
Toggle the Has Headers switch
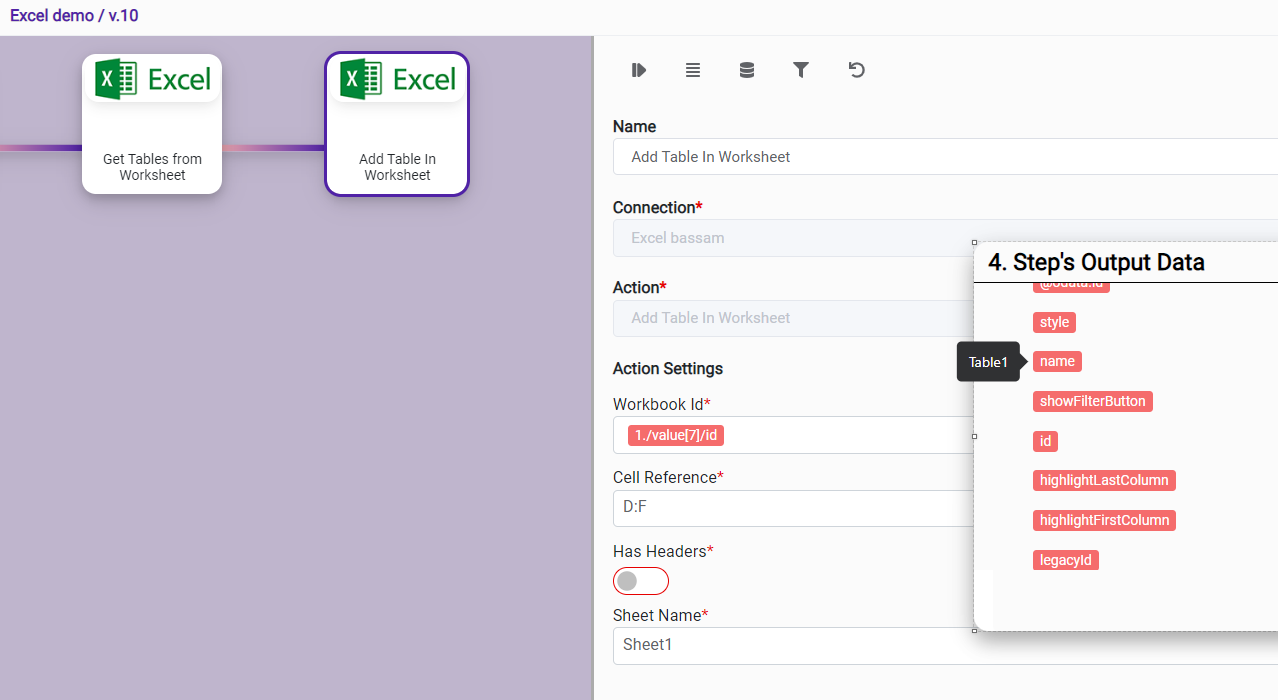(640, 581)
